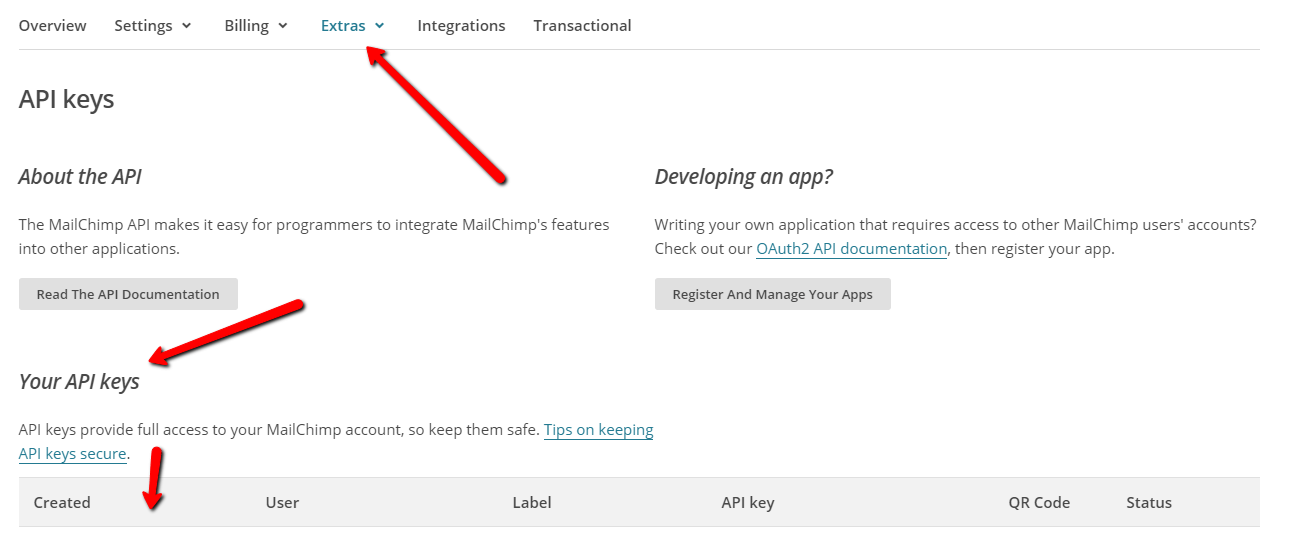
Task: Click the QR Code column header
Action: 1039,503
